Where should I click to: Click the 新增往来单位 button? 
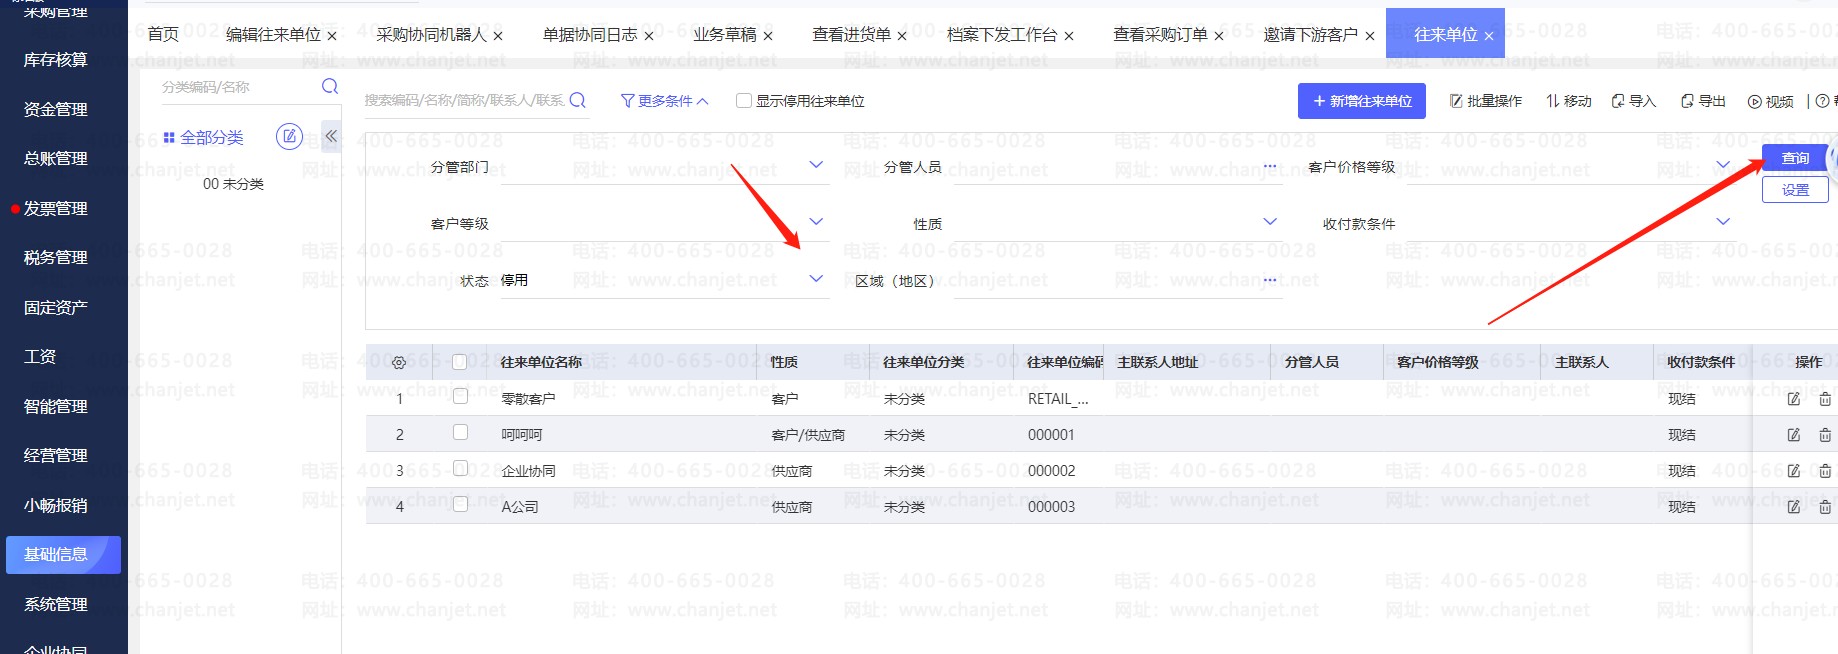point(1362,101)
